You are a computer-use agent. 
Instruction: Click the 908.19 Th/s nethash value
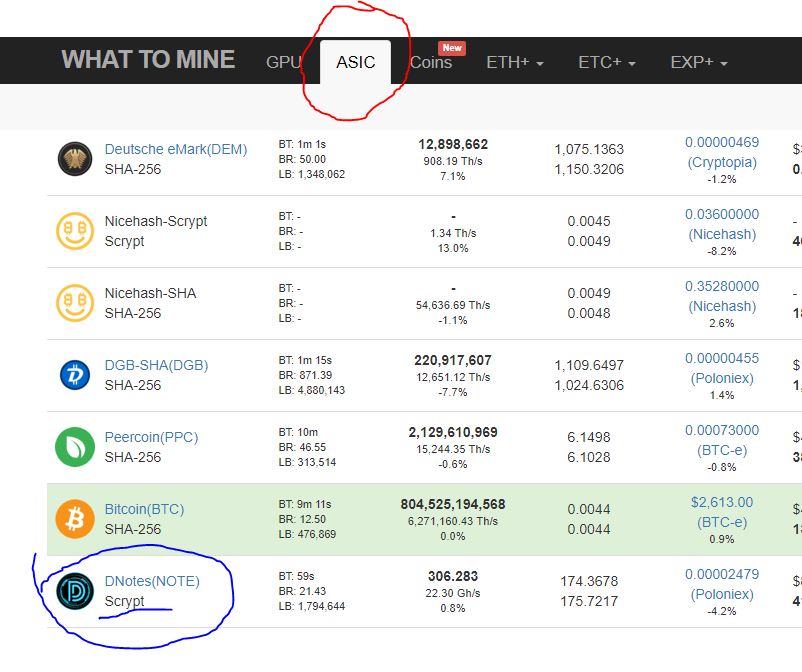453,162
